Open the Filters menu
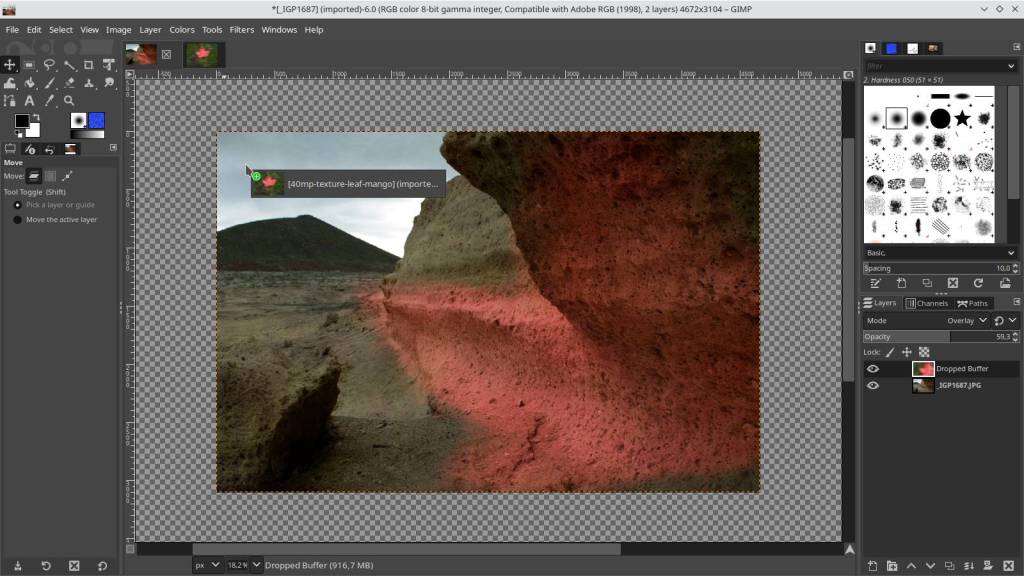This screenshot has height=576, width=1024. pos(242,30)
